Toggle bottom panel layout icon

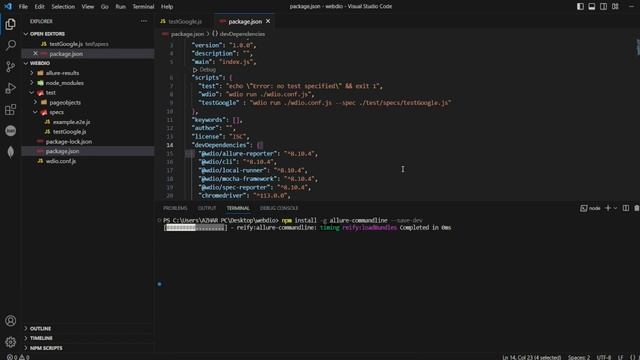pyautogui.click(x=591, y=7)
